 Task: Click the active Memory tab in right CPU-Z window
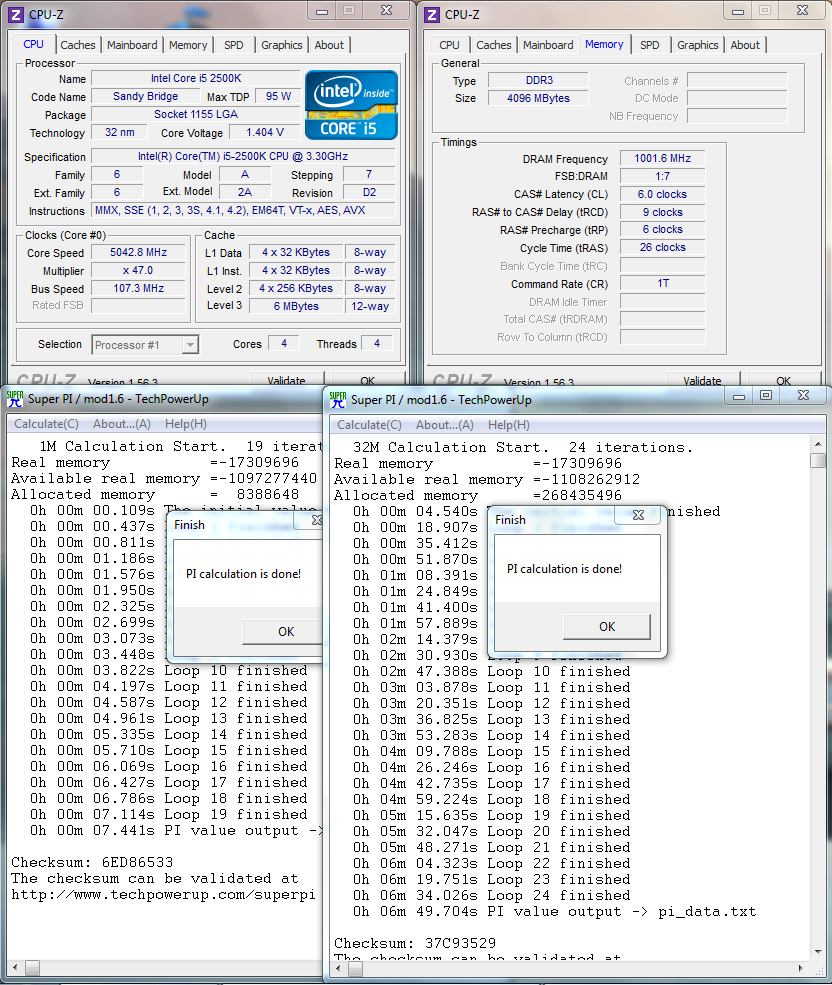604,45
